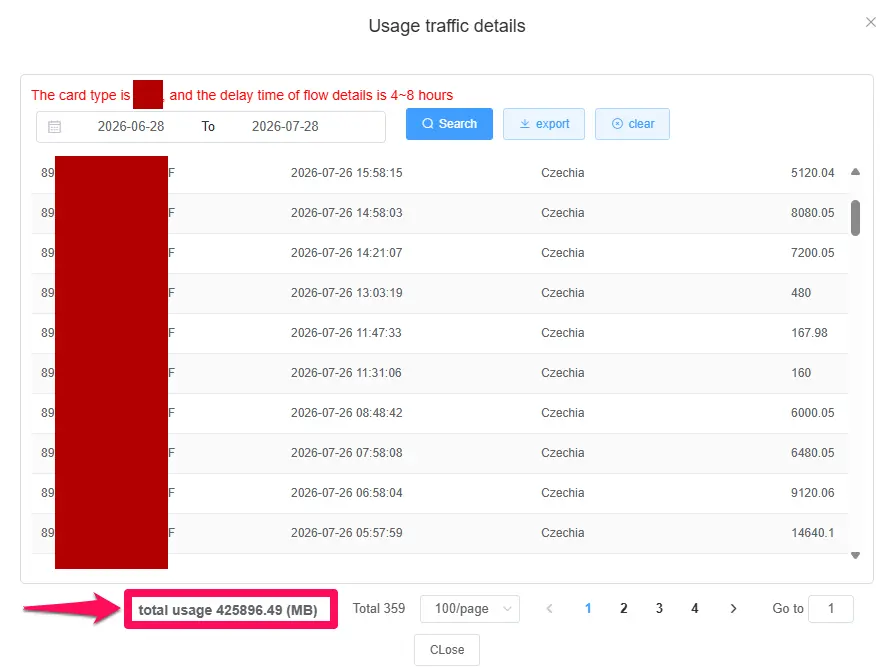Viewport: 890px width, 667px height.
Task: Click usage value 8080.05
Action: (x=812, y=213)
